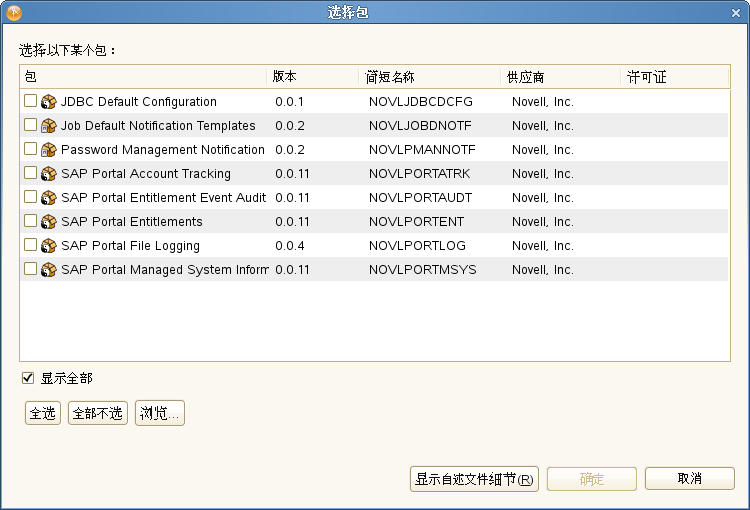Enable the SAP Portal Managed System checkbox

[30, 268]
